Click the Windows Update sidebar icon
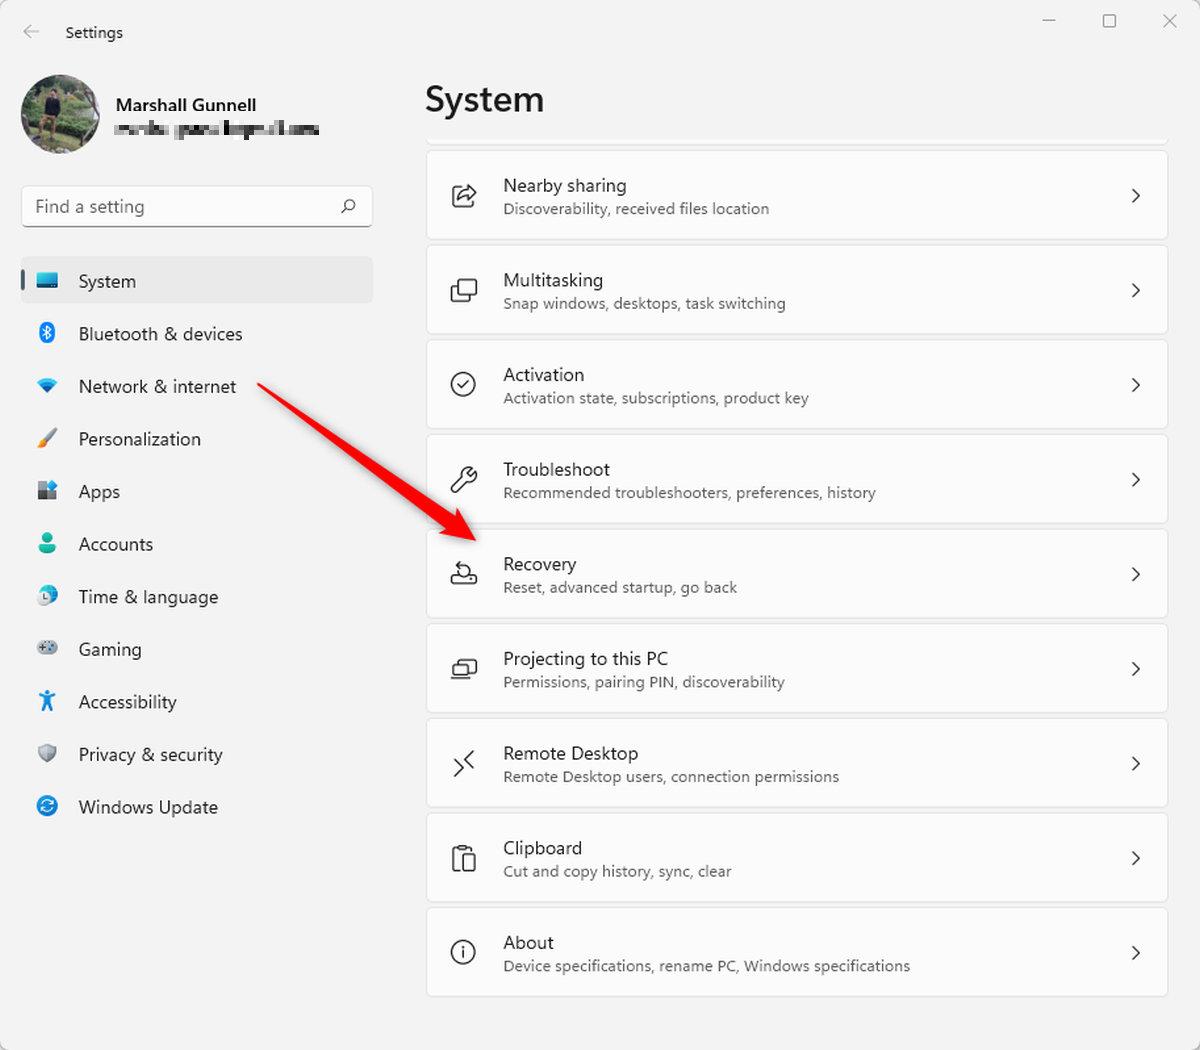 47,806
